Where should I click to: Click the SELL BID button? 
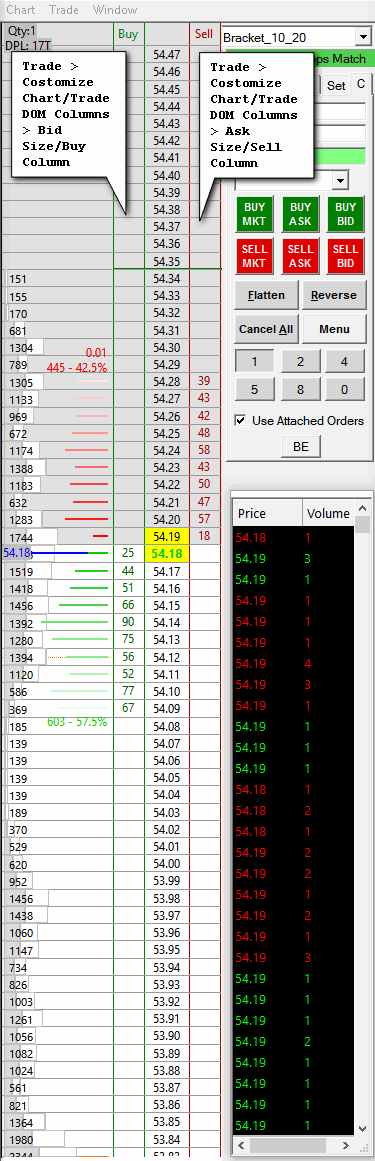(x=345, y=256)
